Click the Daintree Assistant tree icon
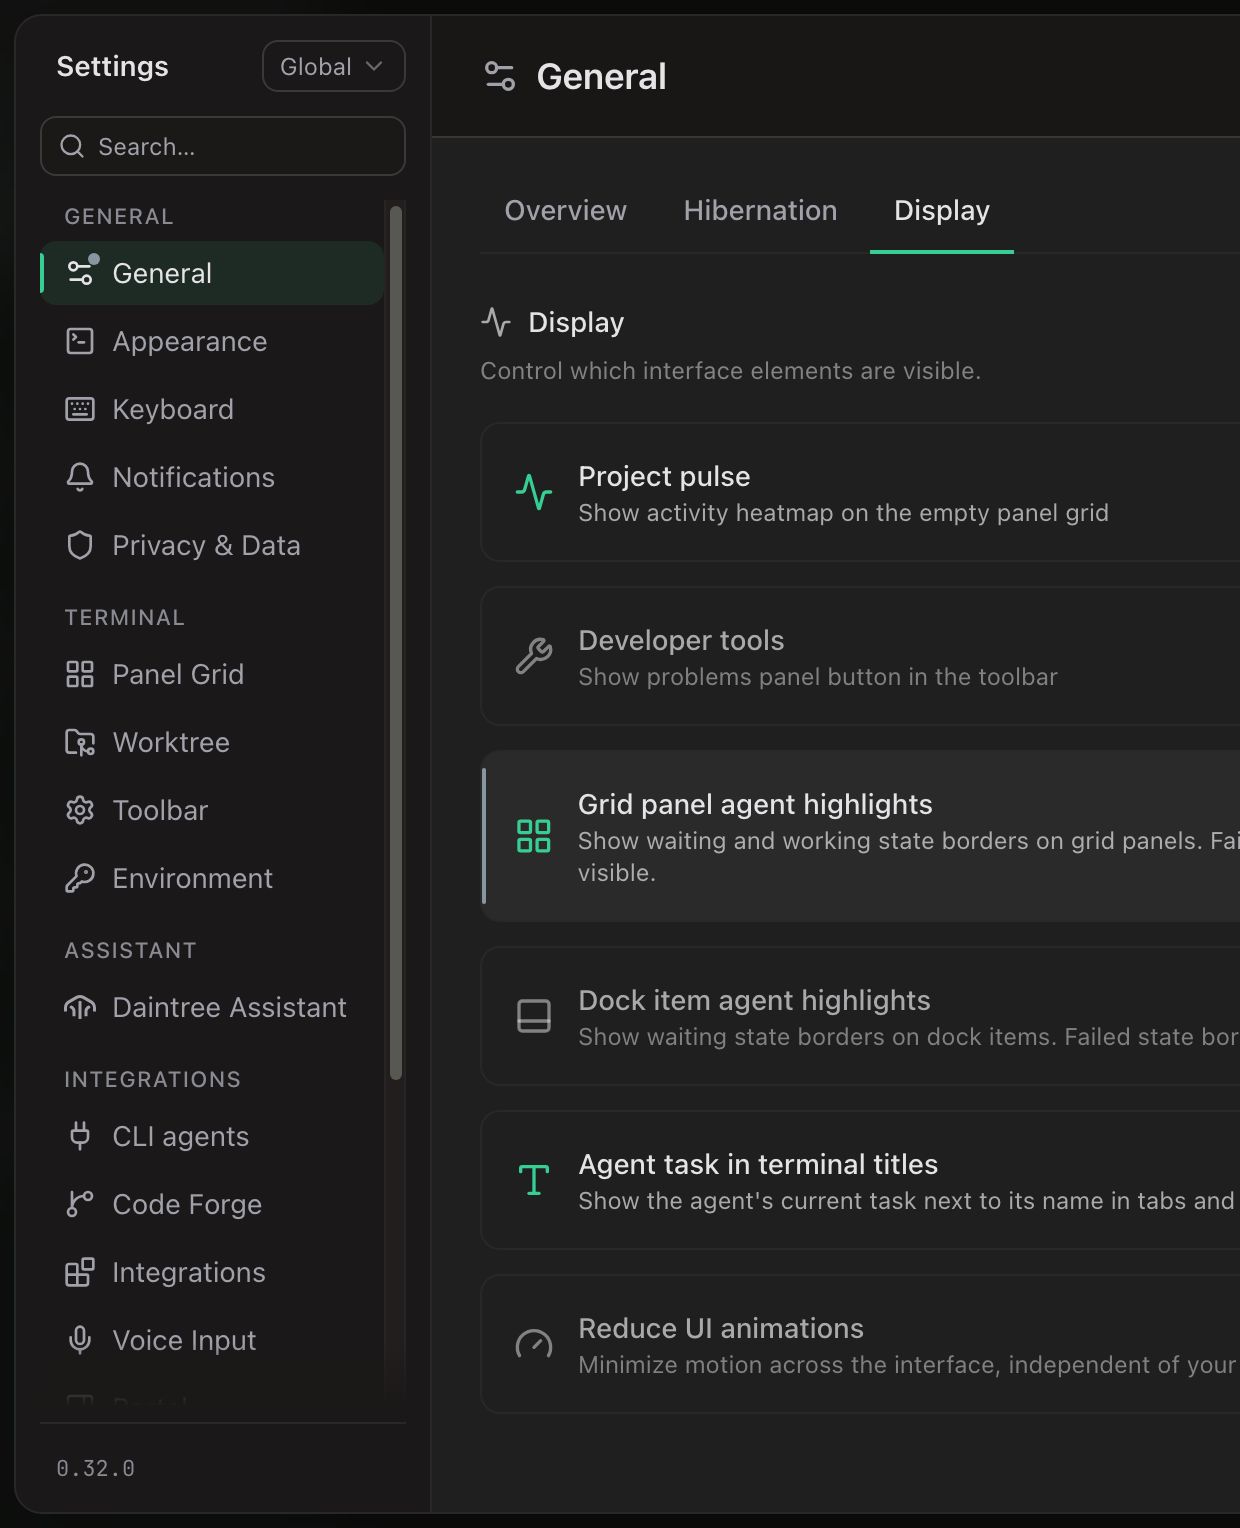 80,1007
